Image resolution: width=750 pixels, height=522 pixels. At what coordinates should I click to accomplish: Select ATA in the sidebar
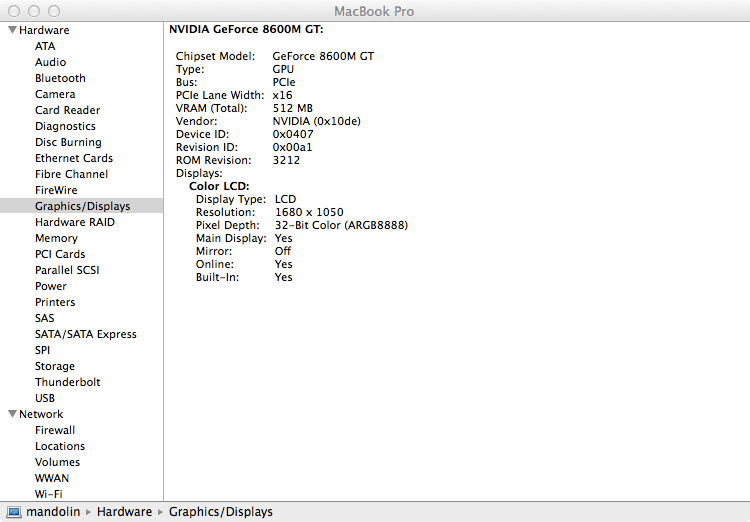(45, 46)
